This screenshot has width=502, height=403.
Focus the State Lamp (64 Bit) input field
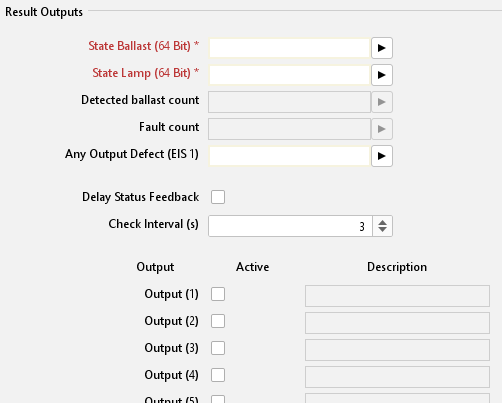pos(290,75)
